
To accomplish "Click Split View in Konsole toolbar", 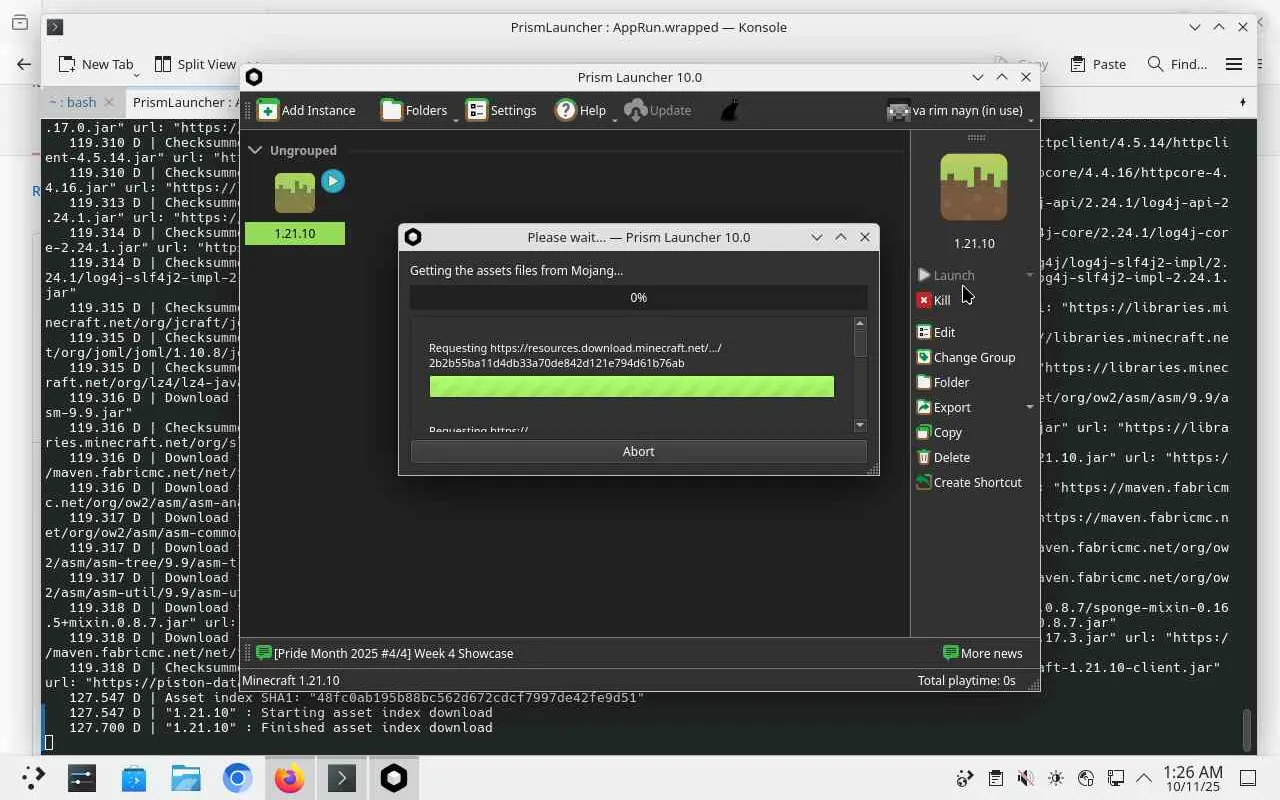I will (196, 64).
